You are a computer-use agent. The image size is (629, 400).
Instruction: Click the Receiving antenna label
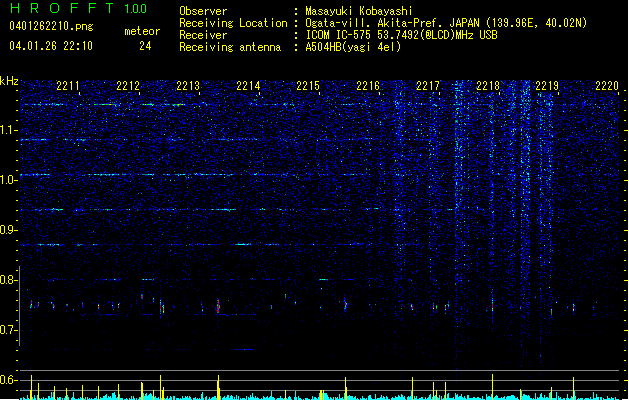pyautogui.click(x=230, y=47)
